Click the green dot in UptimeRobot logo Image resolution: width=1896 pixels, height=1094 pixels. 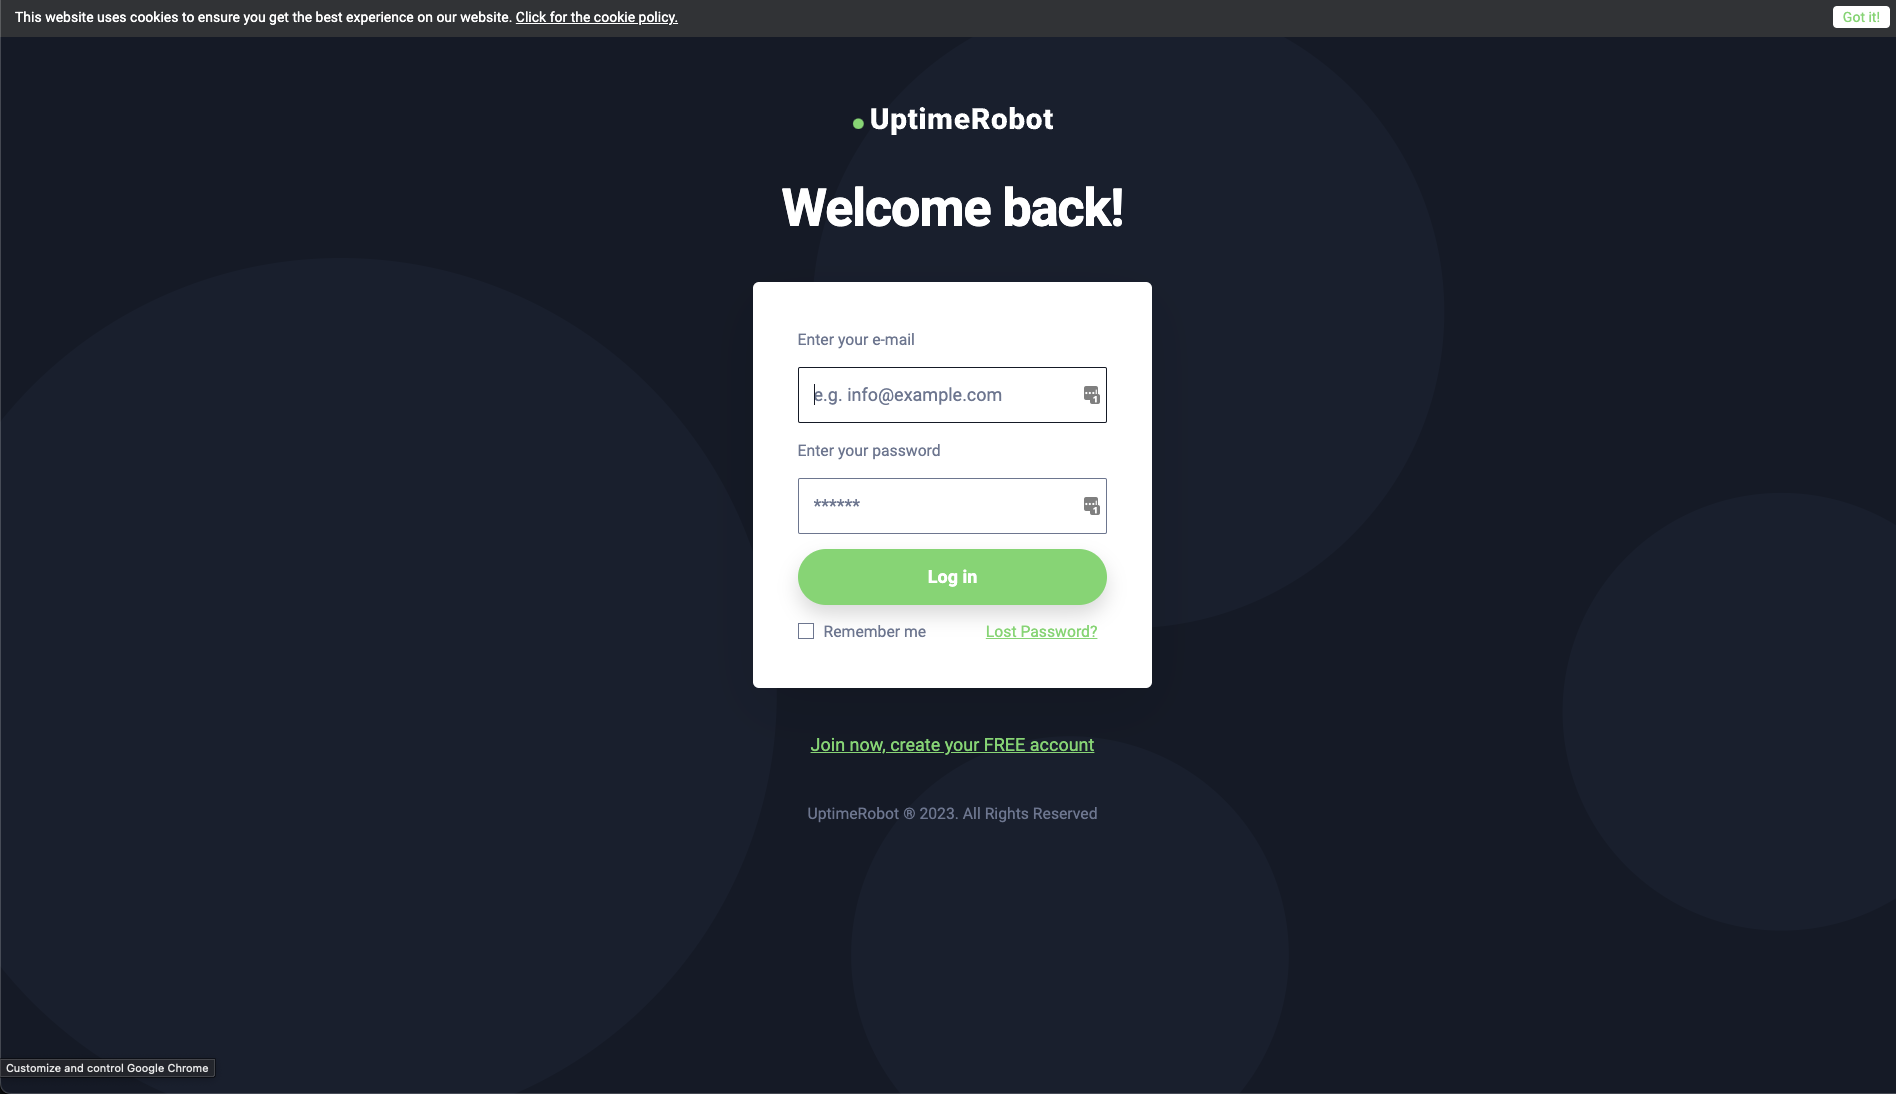(x=858, y=123)
